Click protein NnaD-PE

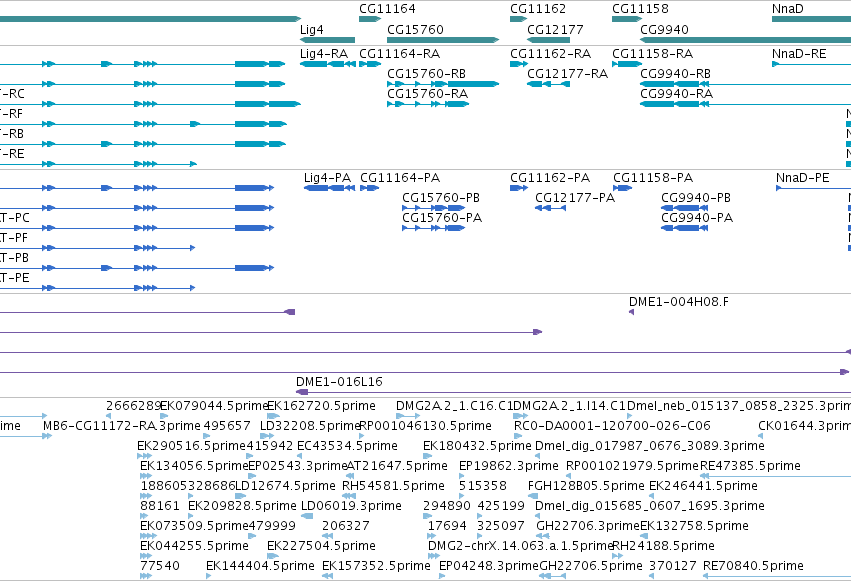814,188
